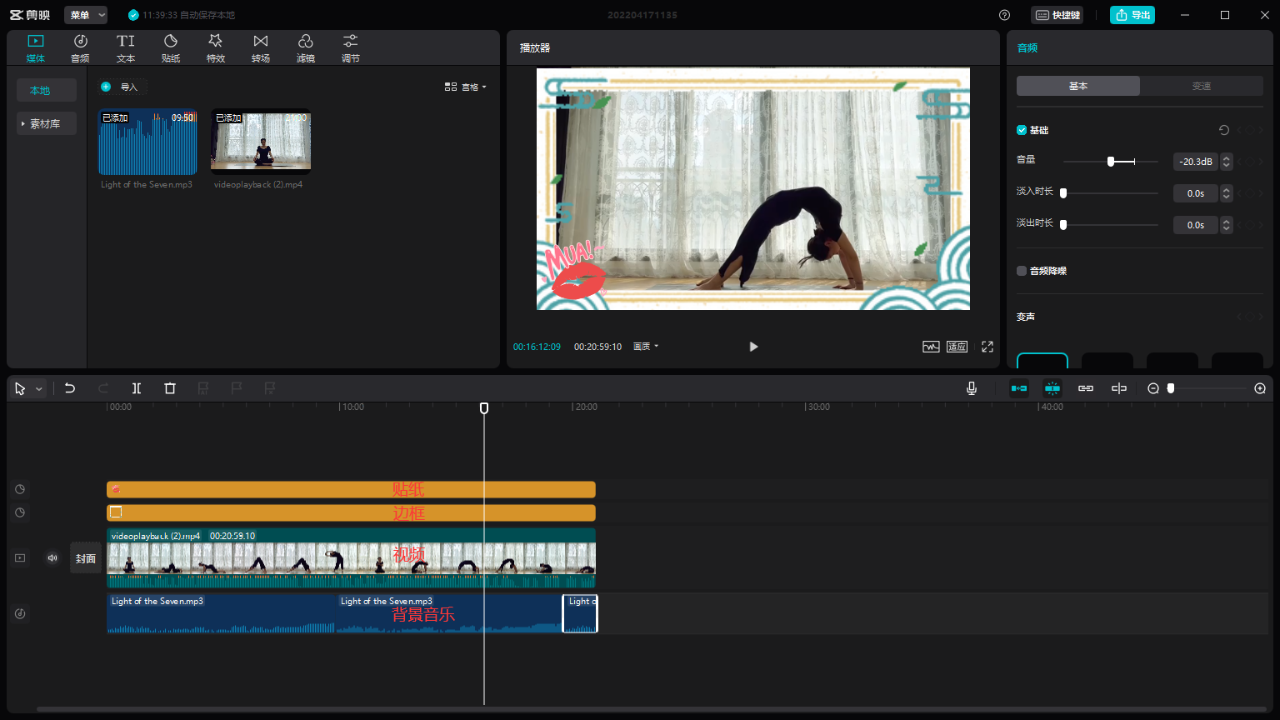Select the 边框 border clip on timeline

pos(351,513)
